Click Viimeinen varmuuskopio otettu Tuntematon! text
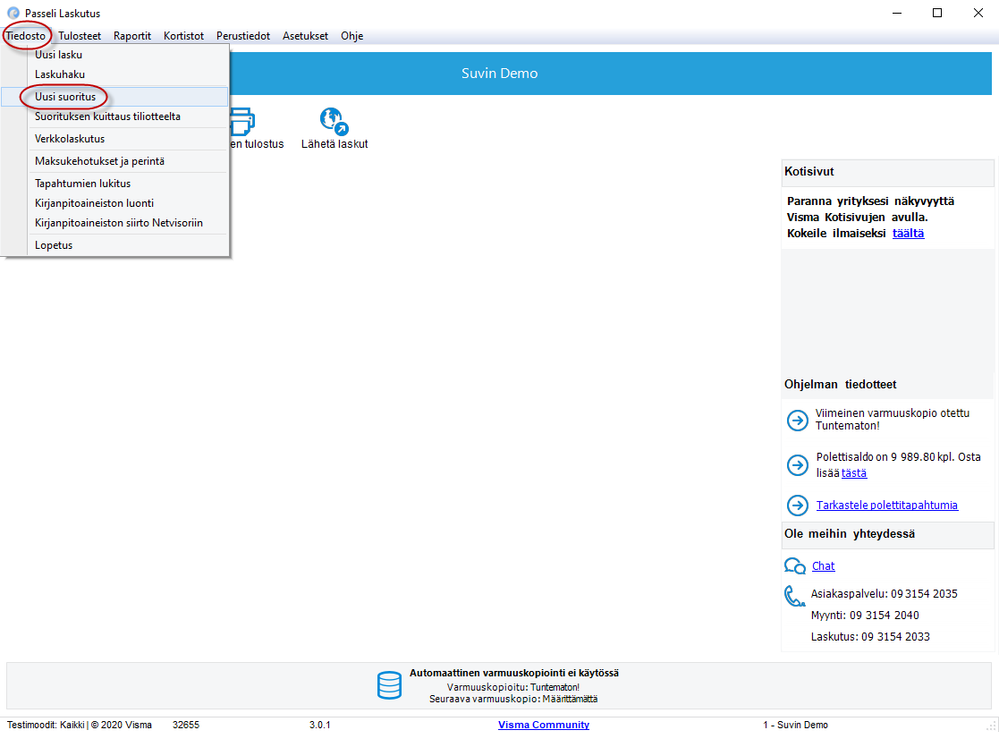Screen dimensions: 999x732 892,420
